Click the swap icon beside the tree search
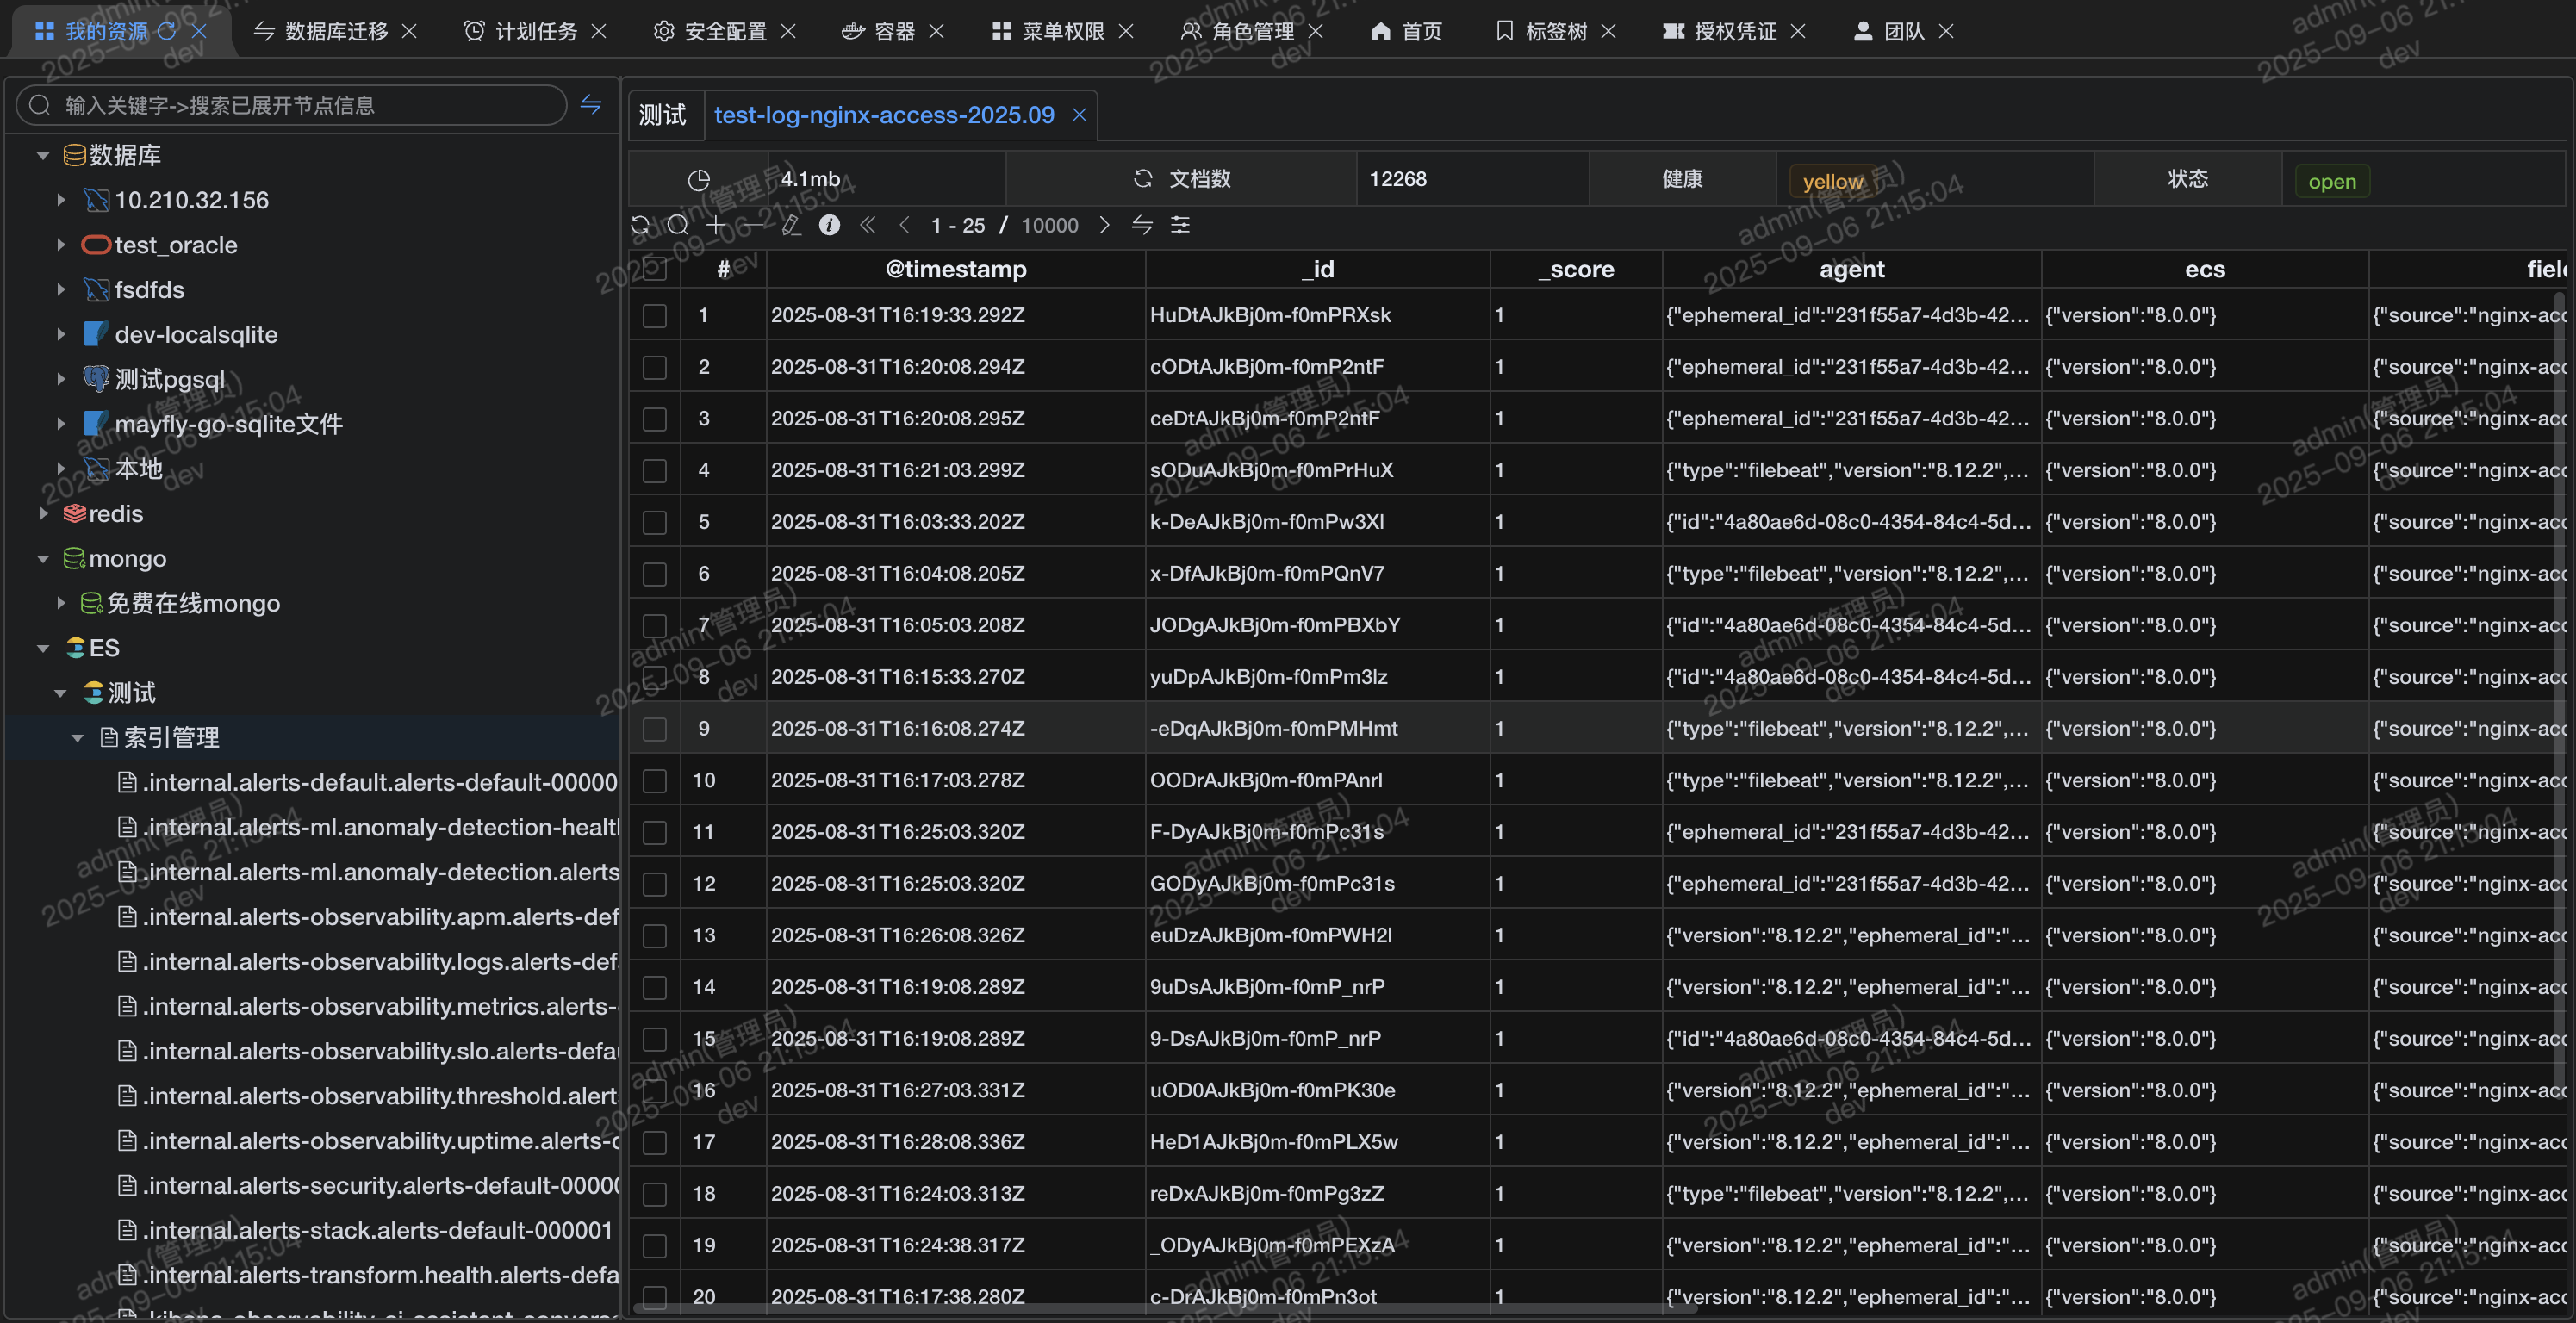This screenshot has height=1323, width=2576. (591, 105)
